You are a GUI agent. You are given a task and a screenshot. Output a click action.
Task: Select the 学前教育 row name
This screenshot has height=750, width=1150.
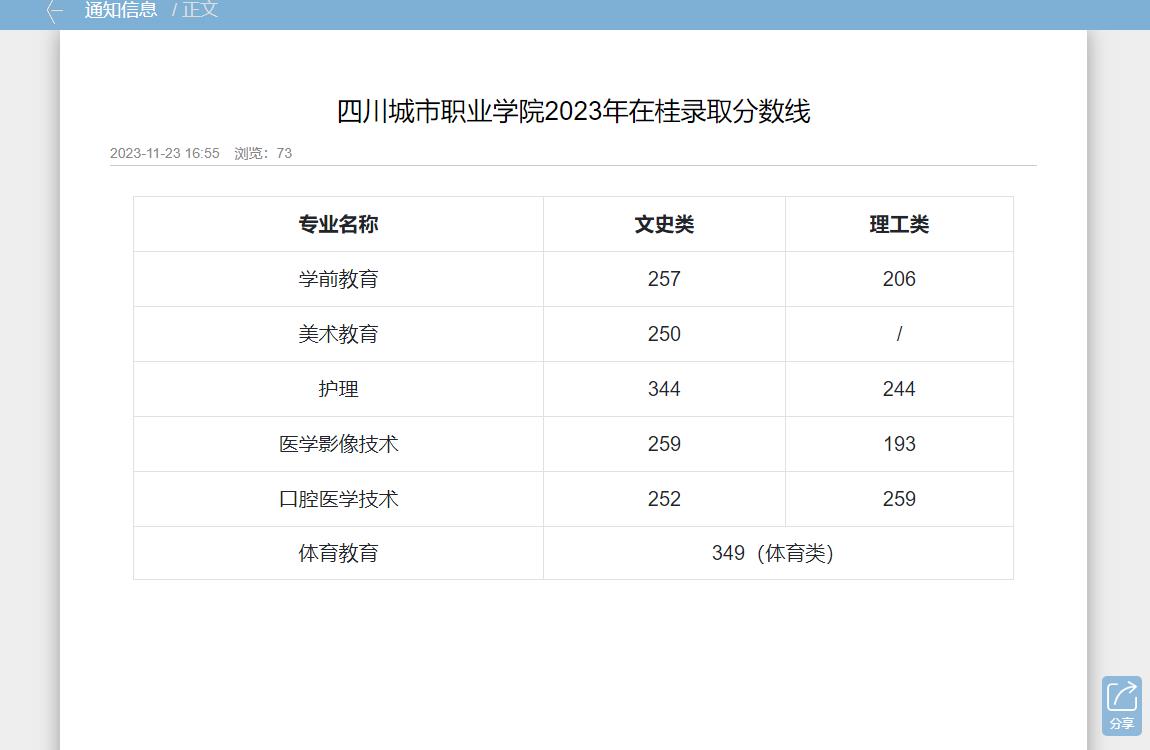click(x=338, y=279)
